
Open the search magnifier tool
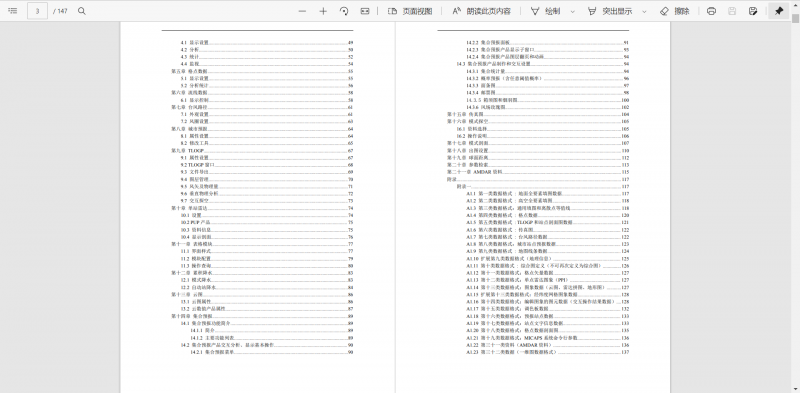(x=82, y=11)
